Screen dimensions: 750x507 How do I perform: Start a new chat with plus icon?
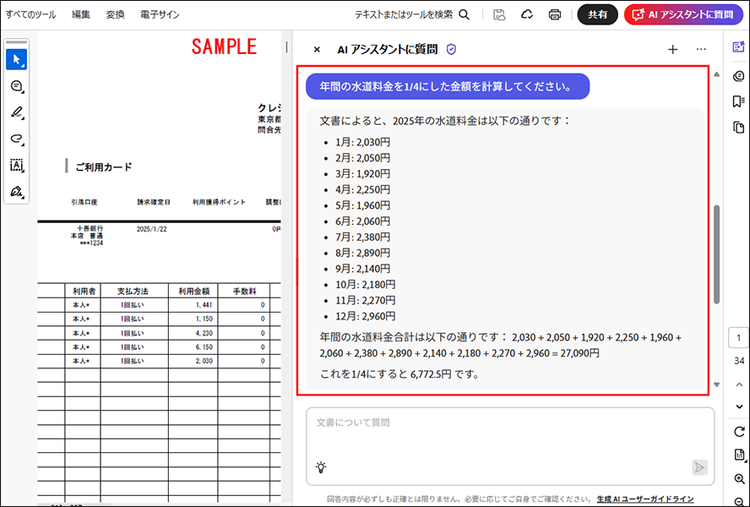click(673, 49)
